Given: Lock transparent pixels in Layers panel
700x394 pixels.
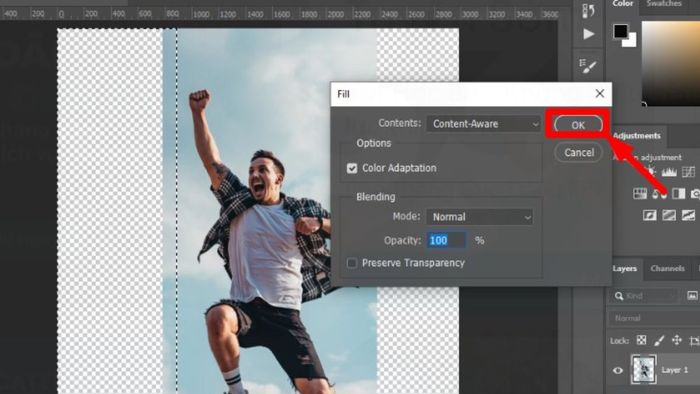Looking at the screenshot, I should 642,340.
